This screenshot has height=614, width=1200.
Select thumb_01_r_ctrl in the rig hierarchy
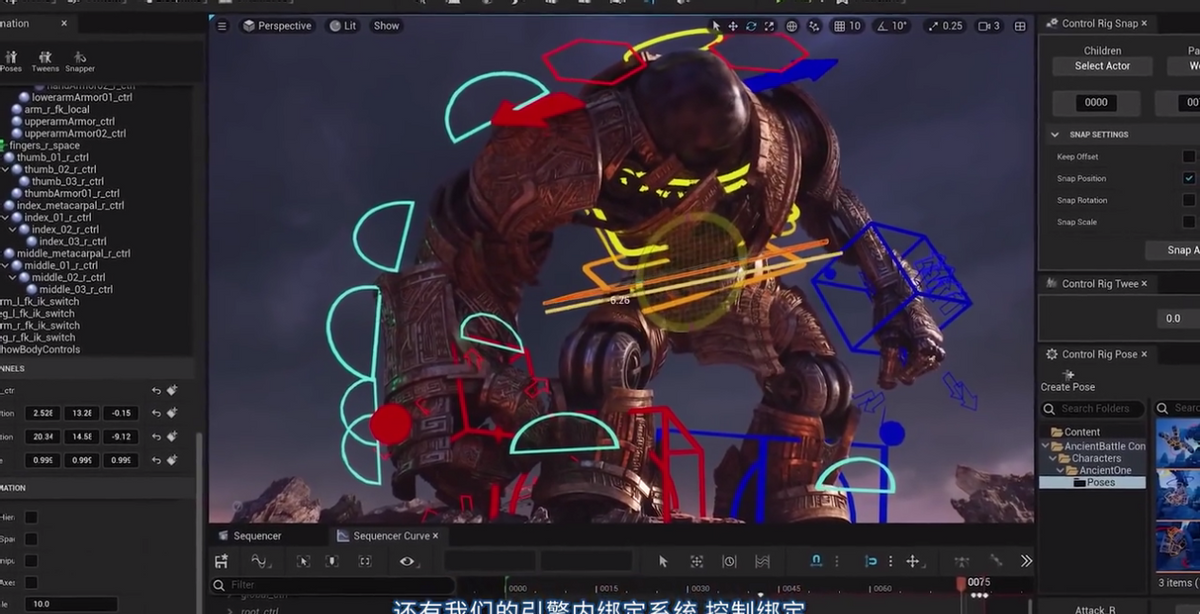[x=53, y=158]
